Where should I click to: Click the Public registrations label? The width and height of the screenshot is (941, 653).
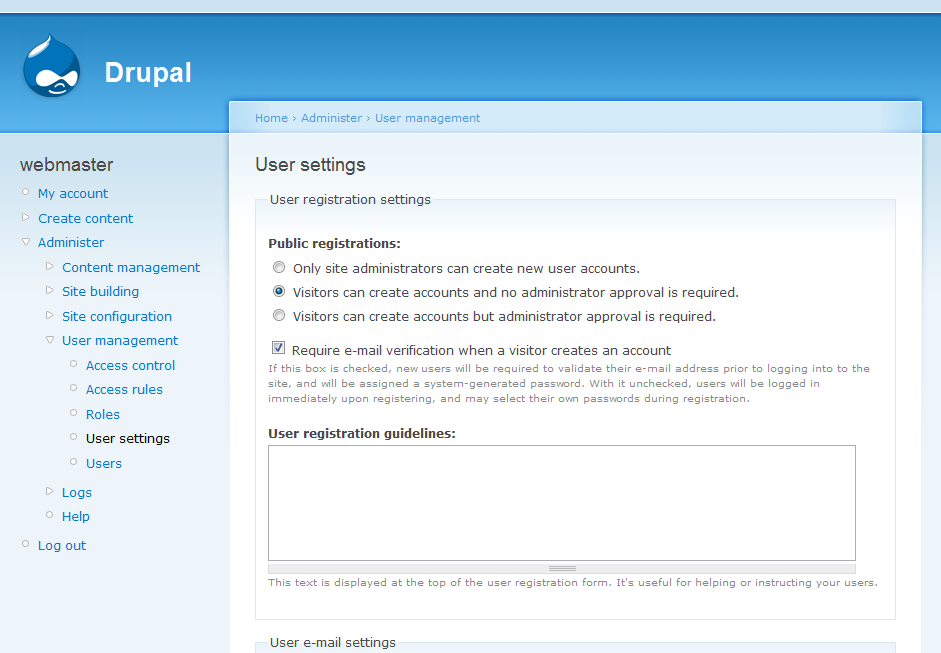(334, 244)
